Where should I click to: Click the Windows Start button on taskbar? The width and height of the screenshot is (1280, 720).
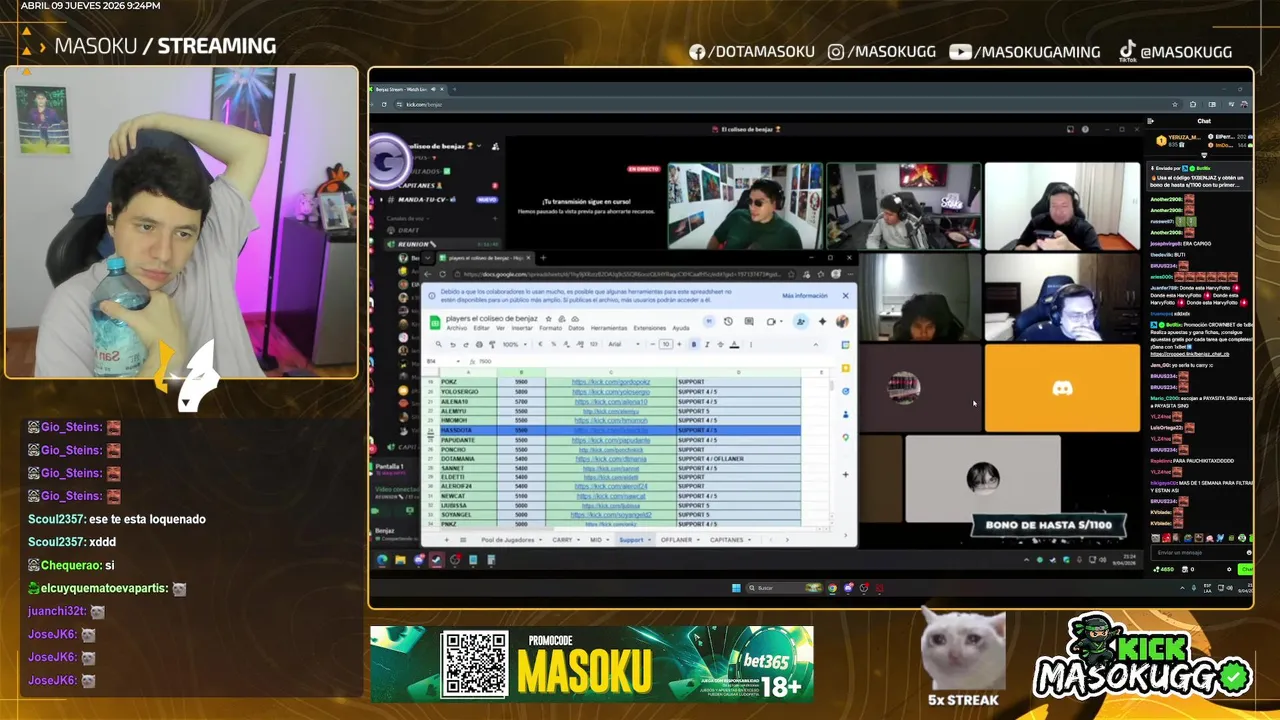[736, 588]
